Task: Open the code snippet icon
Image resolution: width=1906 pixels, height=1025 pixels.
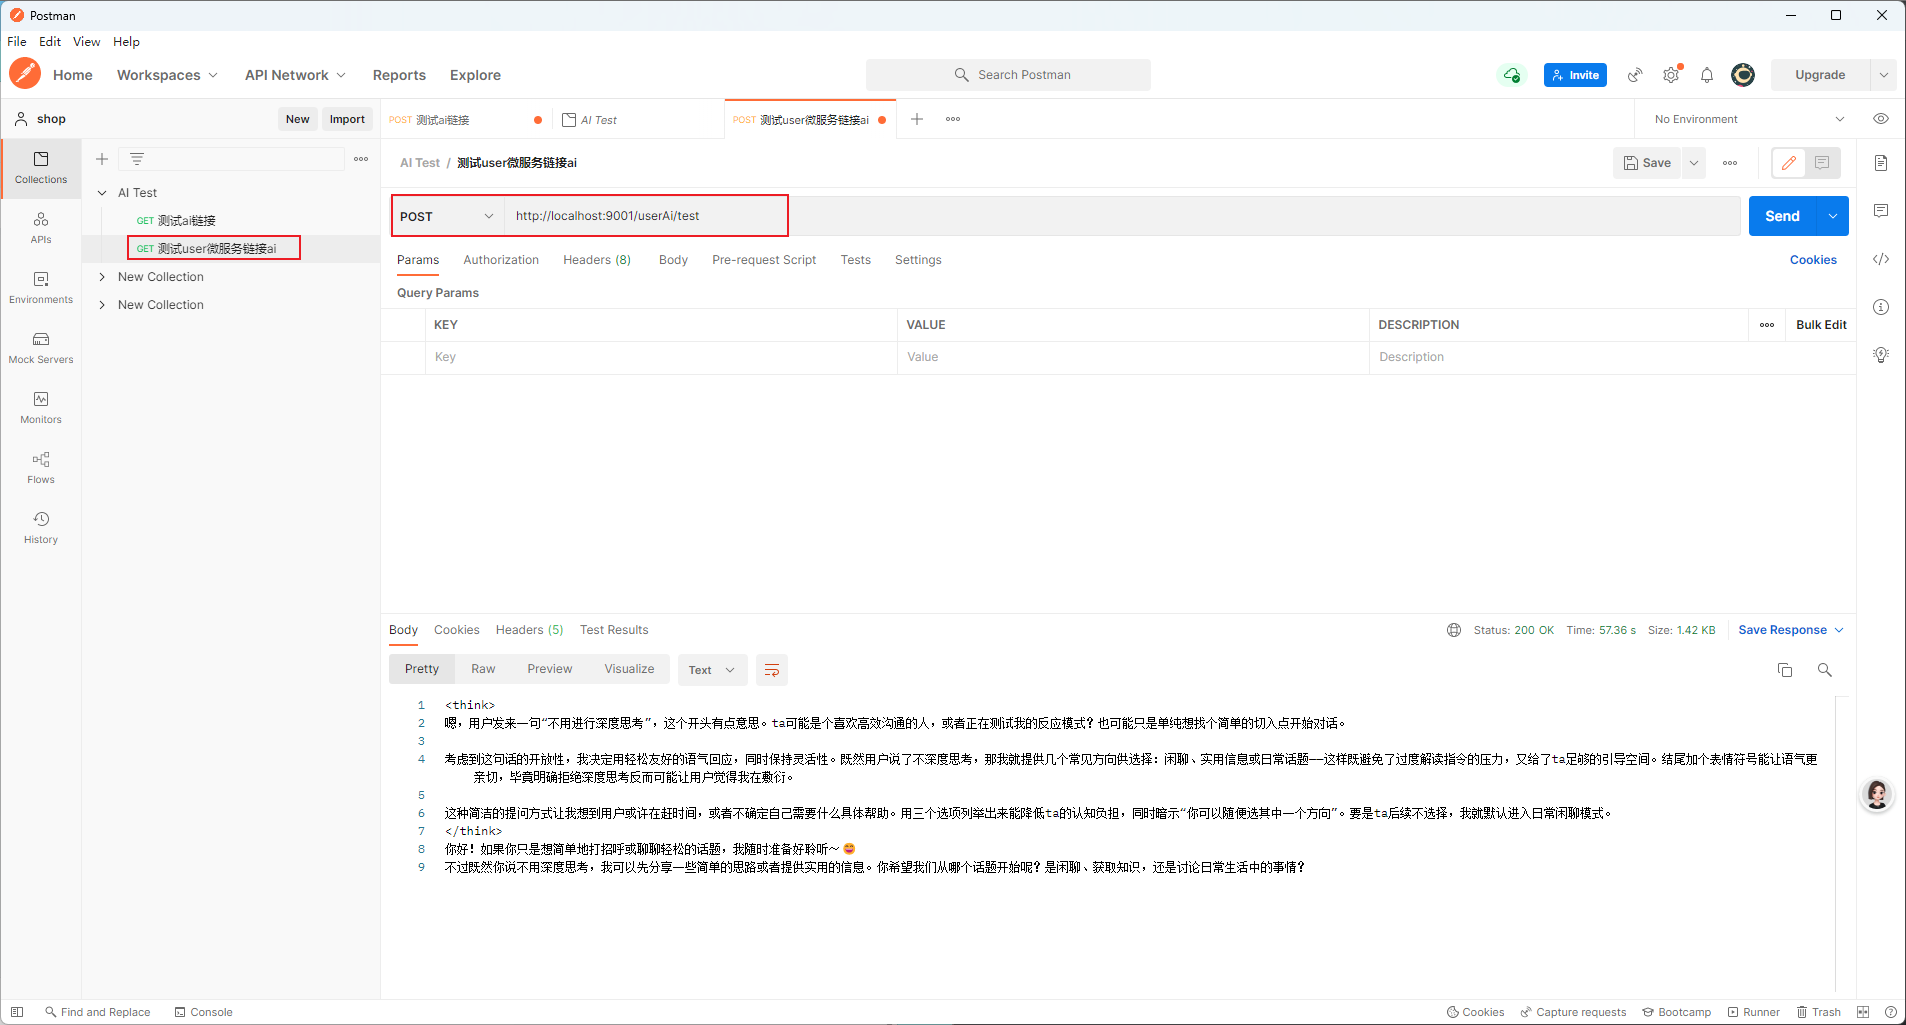Action: 1881,259
